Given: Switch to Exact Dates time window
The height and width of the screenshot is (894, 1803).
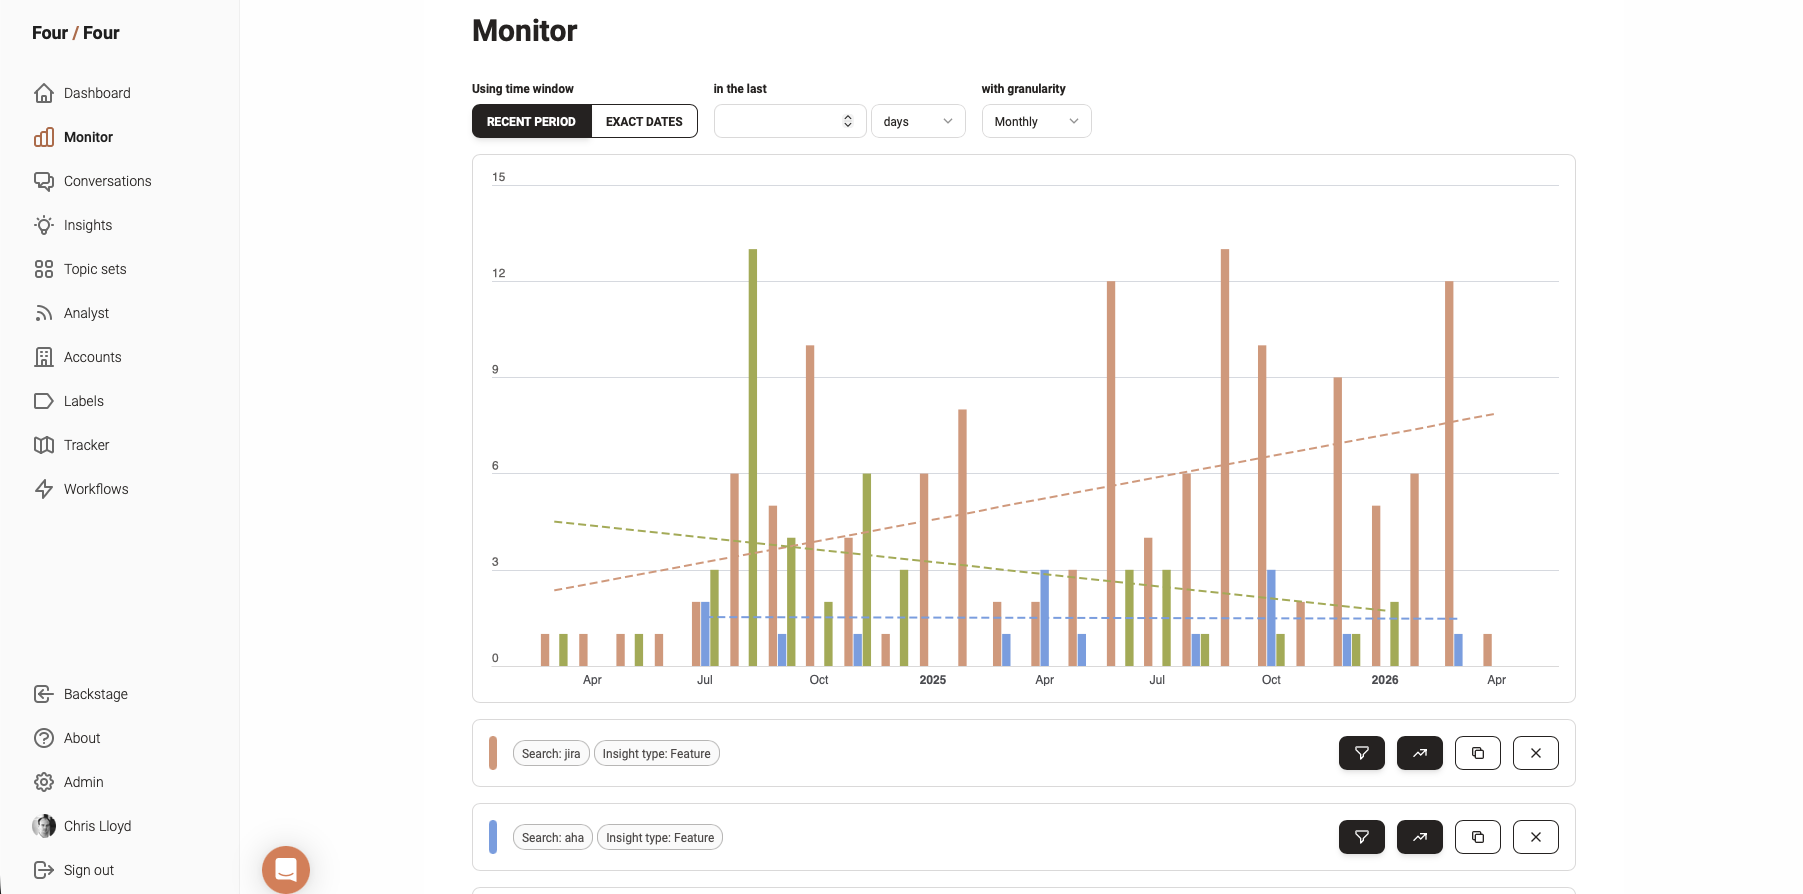Looking at the screenshot, I should [x=644, y=122].
